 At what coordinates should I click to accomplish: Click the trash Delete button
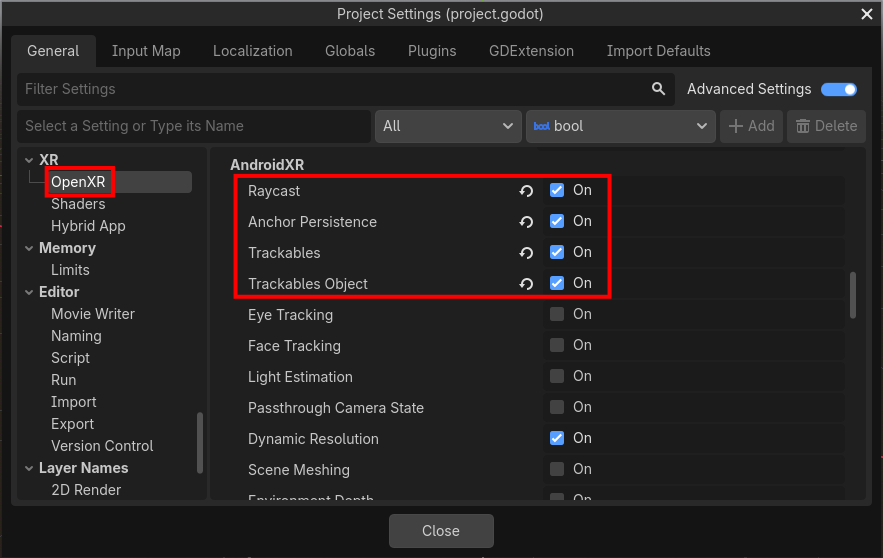[x=826, y=126]
